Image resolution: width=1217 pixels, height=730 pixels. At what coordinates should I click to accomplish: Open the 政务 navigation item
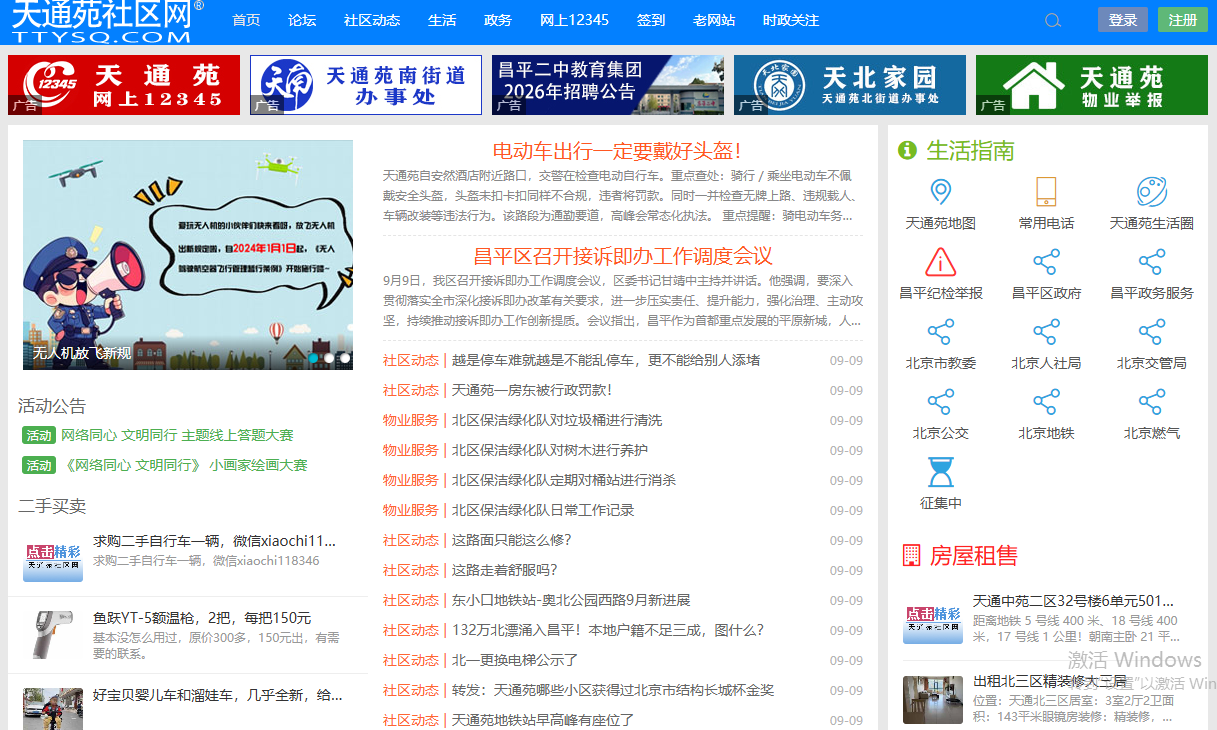[x=498, y=20]
